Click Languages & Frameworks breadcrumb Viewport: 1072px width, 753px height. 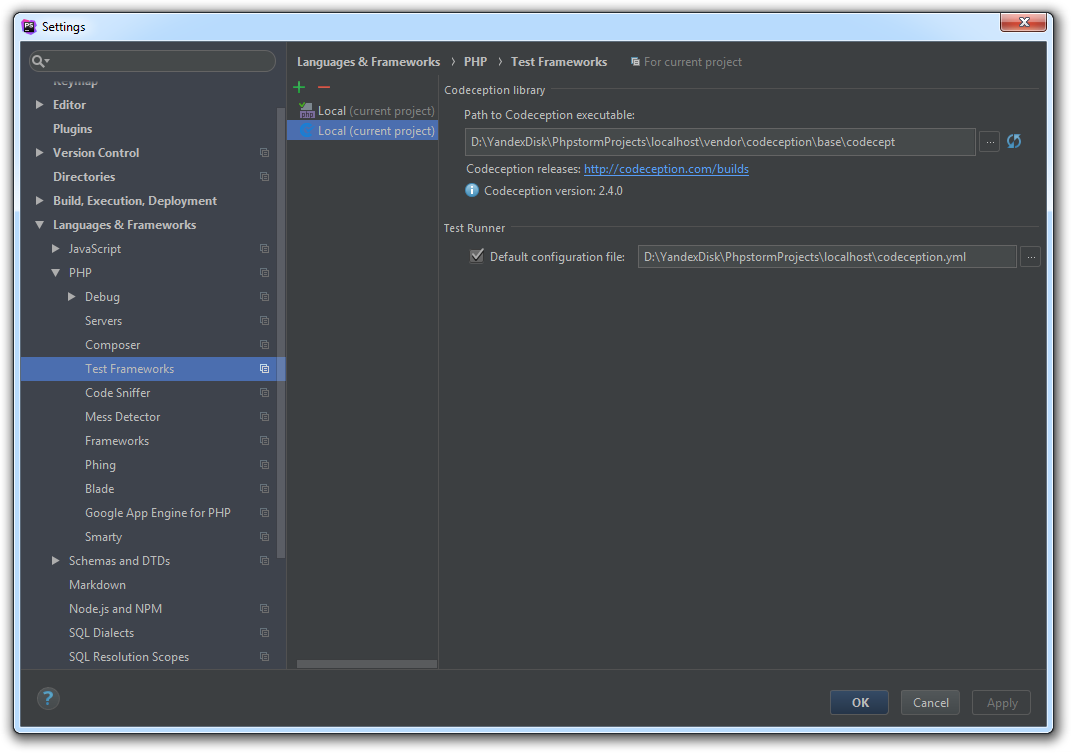(x=368, y=62)
